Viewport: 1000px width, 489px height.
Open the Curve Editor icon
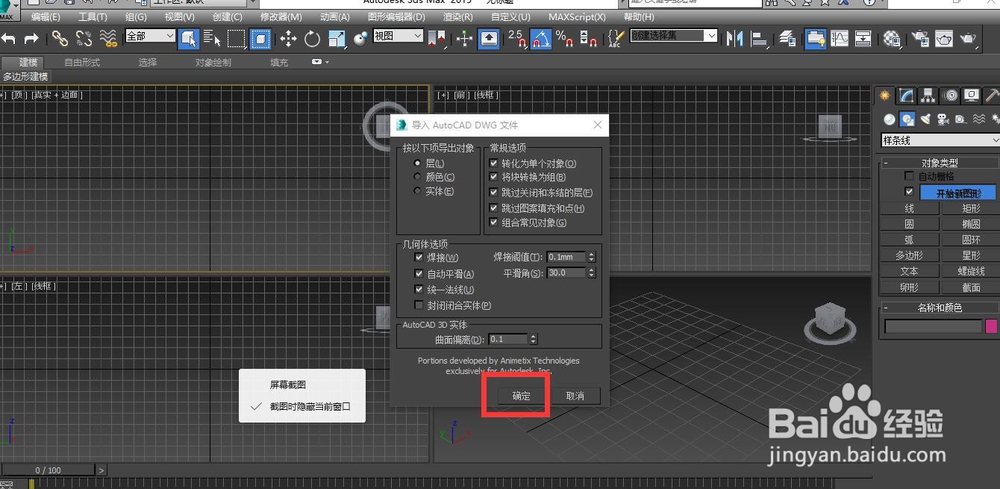[x=839, y=39]
